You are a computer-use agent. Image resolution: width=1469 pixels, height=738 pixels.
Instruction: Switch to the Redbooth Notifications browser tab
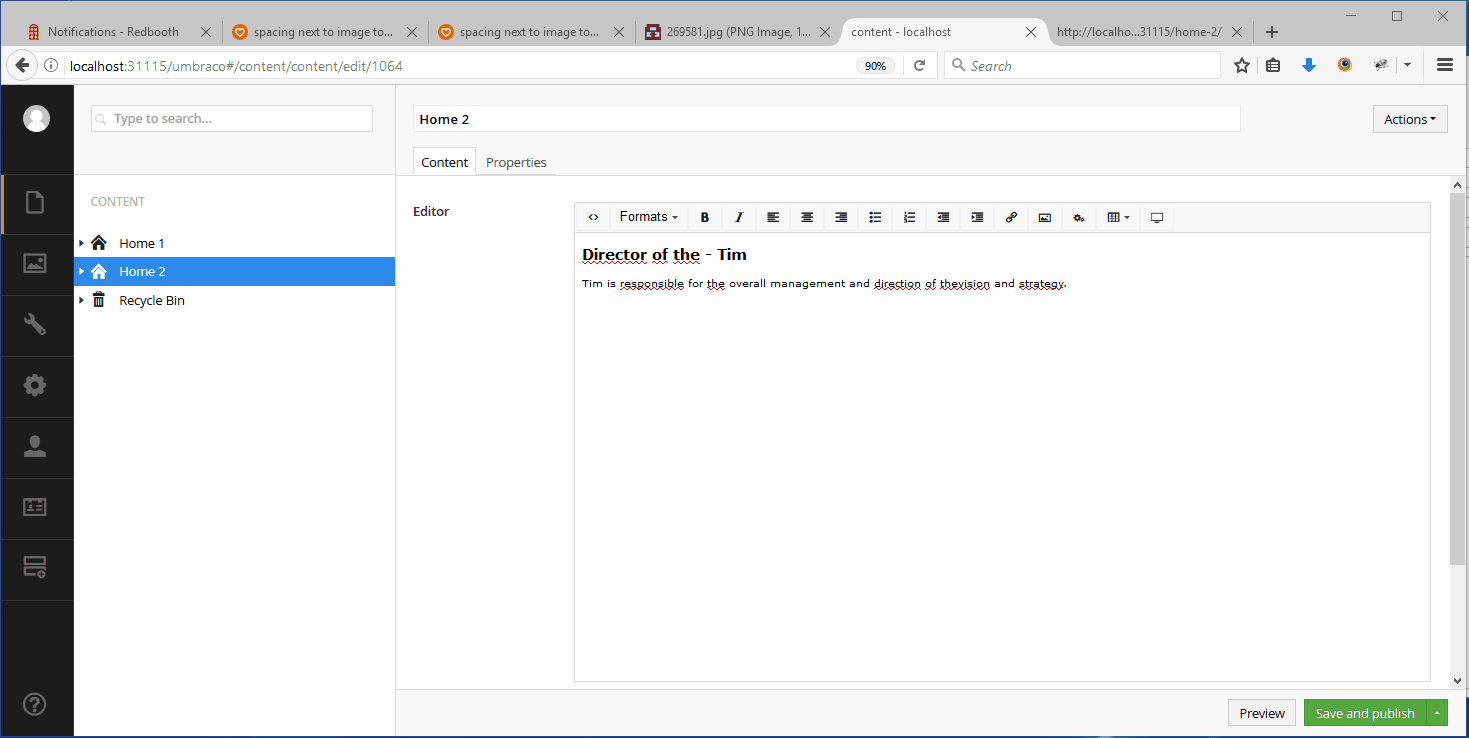(x=113, y=32)
